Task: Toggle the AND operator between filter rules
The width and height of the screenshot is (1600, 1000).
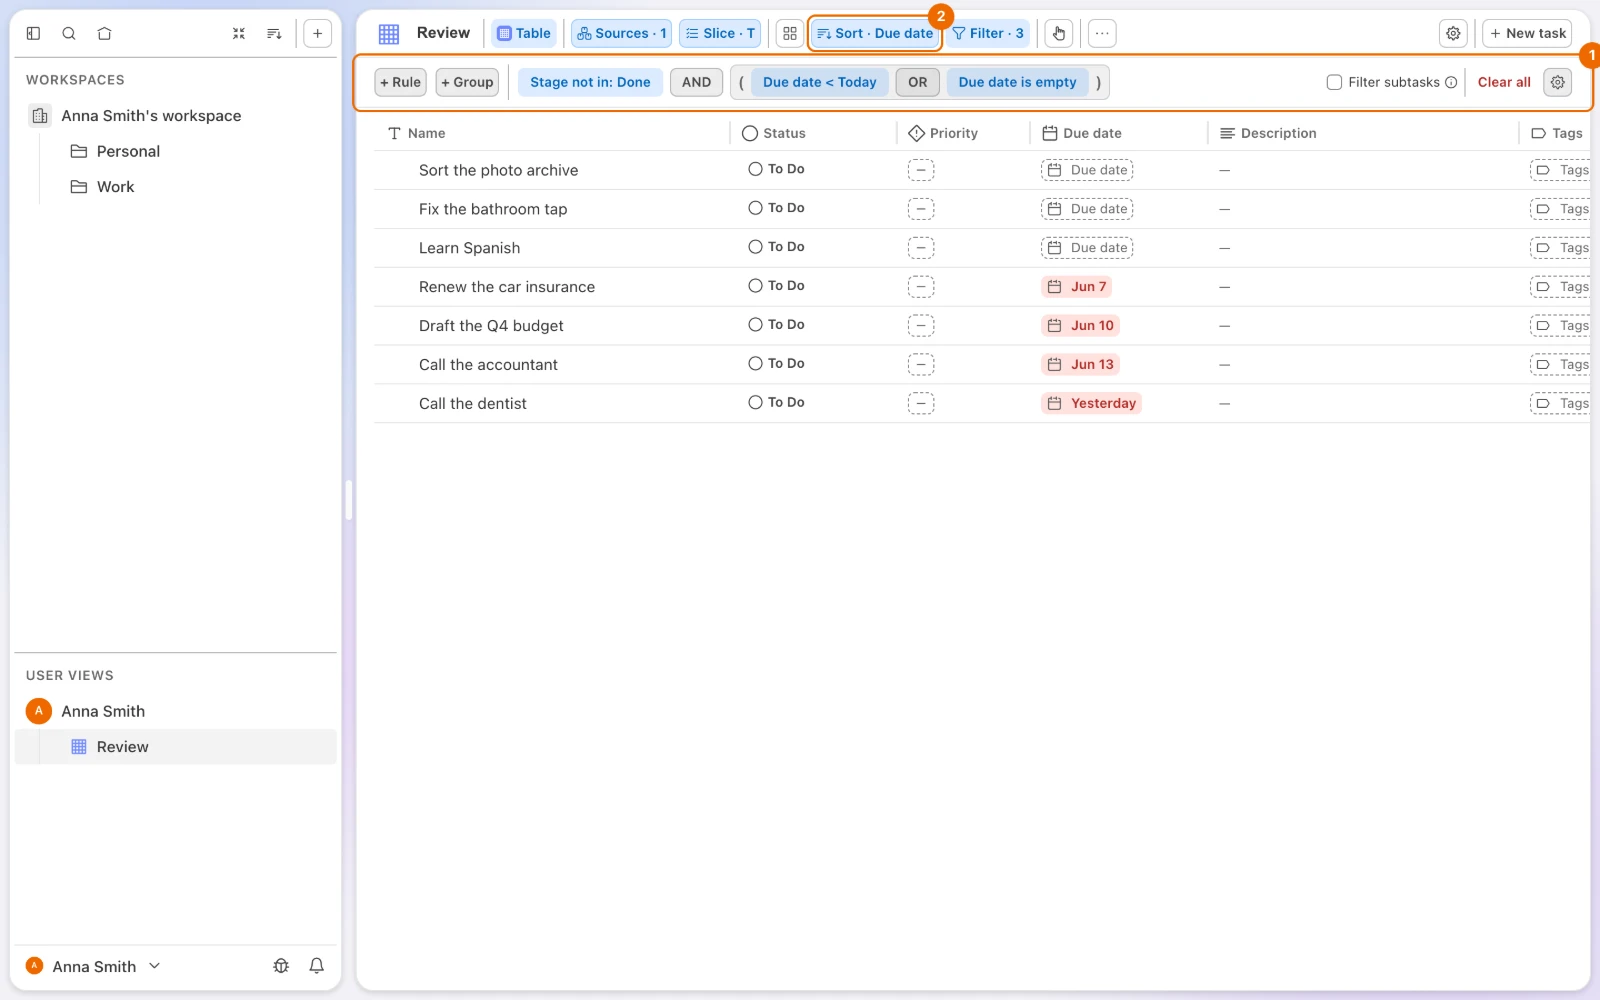Action: click(696, 82)
